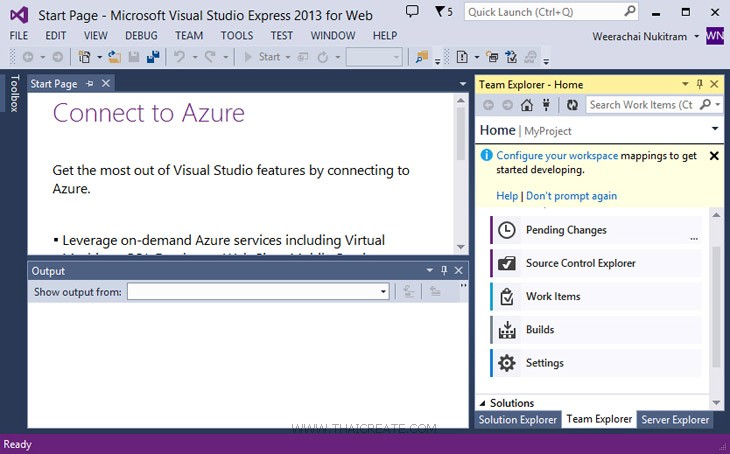This screenshot has height=454, width=730.
Task: Open the notifications flag showing 5
Action: click(x=443, y=12)
